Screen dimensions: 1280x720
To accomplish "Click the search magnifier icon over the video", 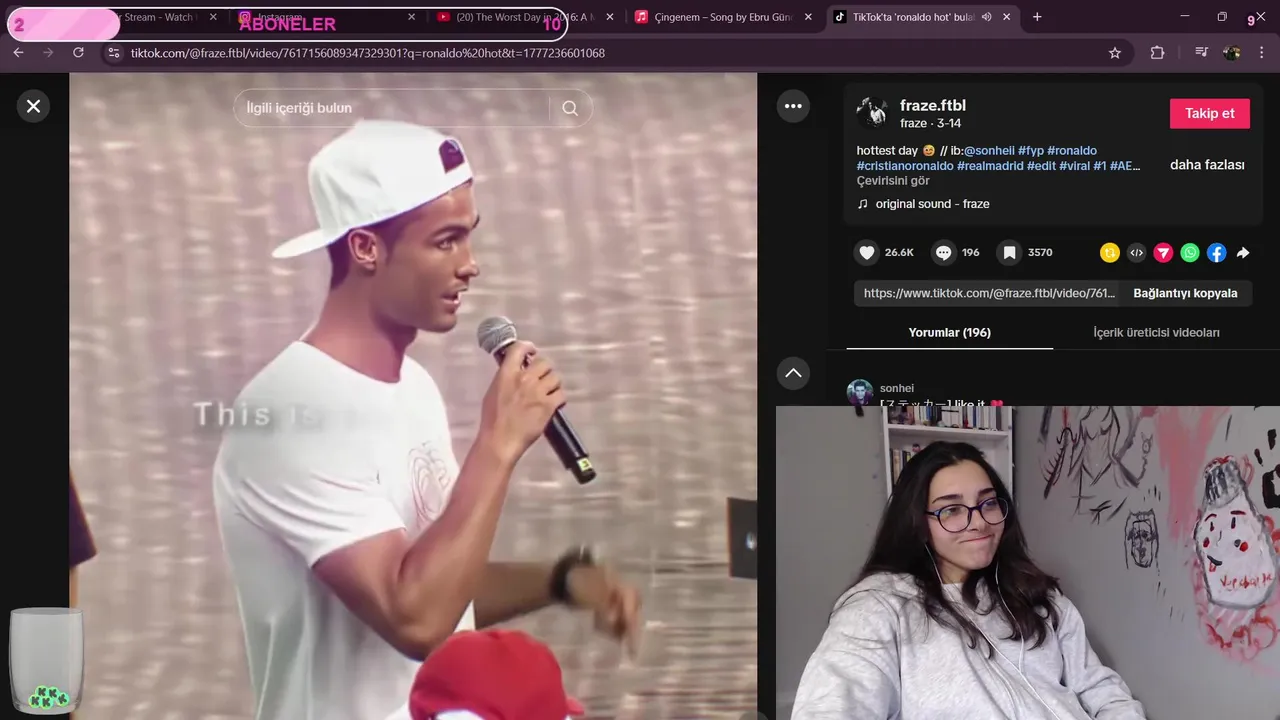I will (570, 108).
